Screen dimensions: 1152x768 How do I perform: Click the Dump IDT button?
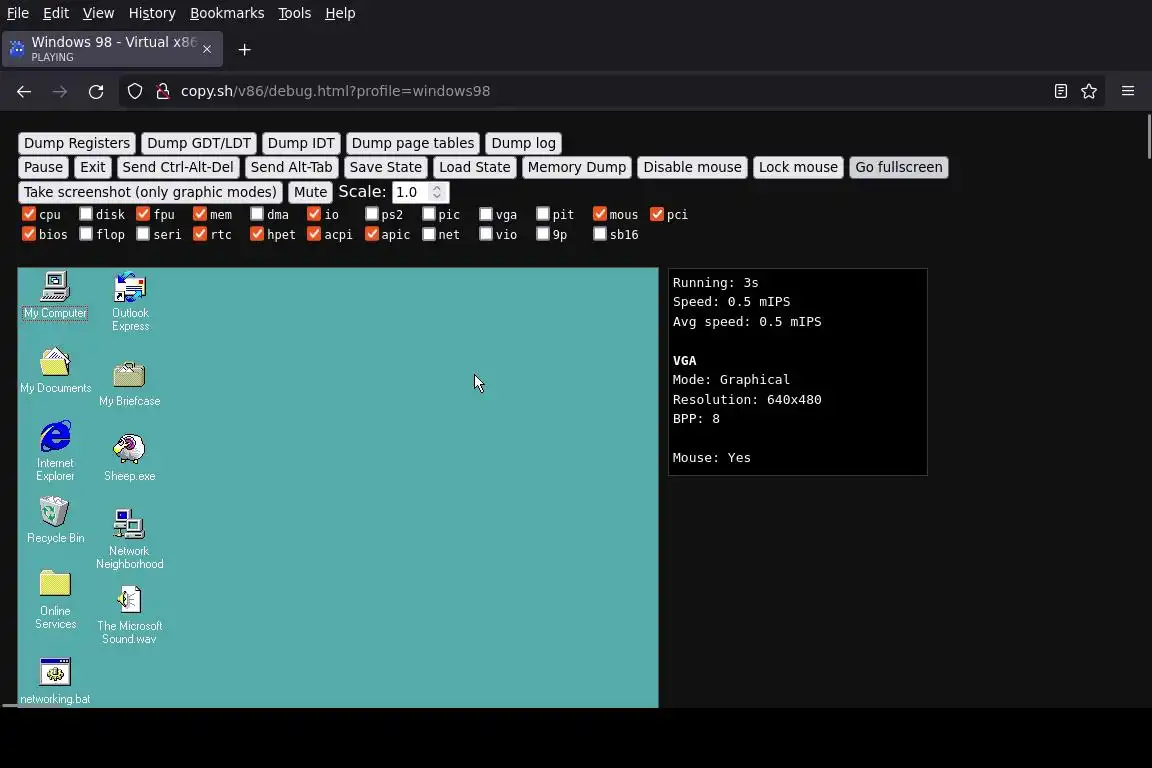(301, 143)
